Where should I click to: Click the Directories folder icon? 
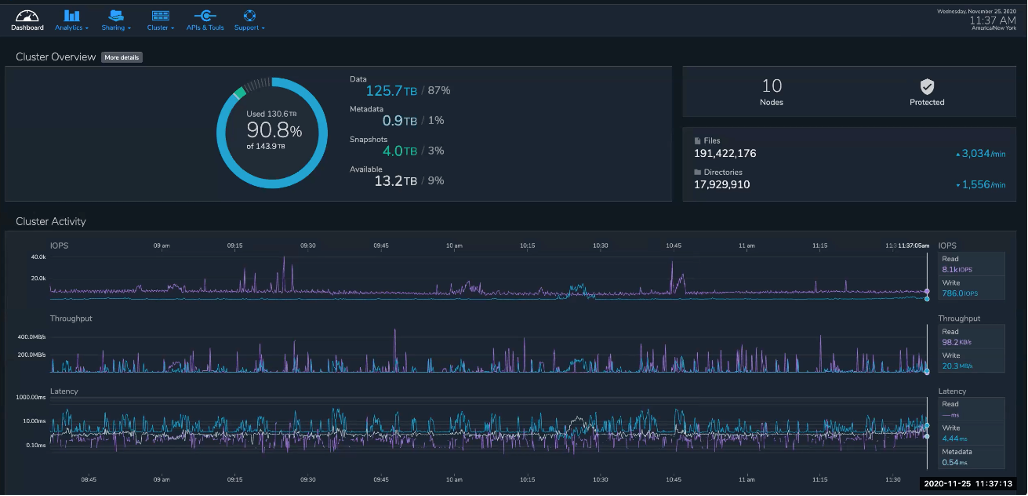tap(698, 173)
